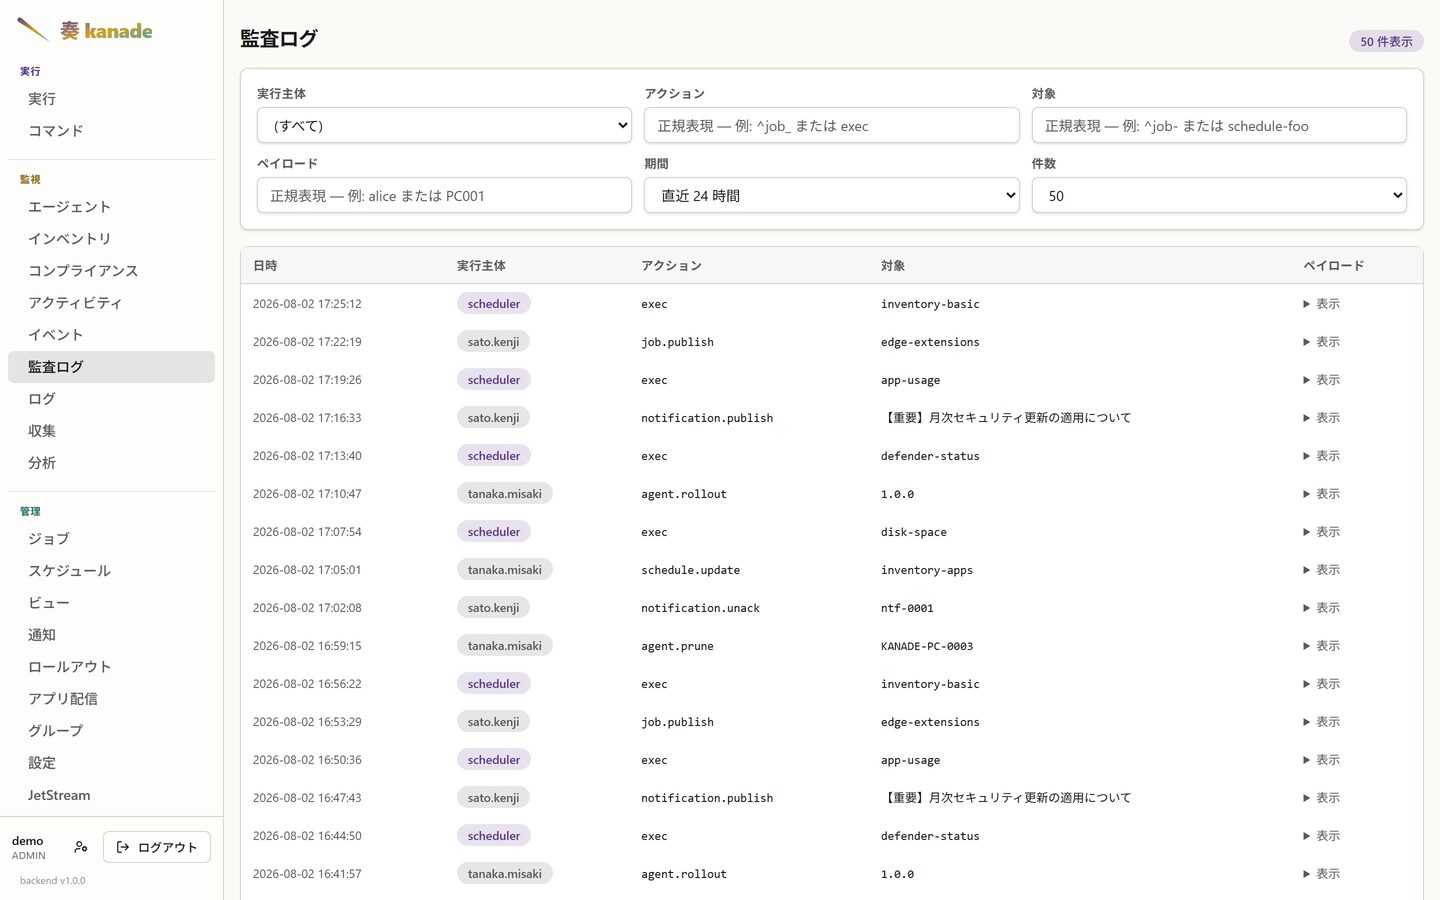Viewport: 1440px width, 900px height.
Task: Click the 50 件表示 badge
Action: pyautogui.click(x=1386, y=41)
